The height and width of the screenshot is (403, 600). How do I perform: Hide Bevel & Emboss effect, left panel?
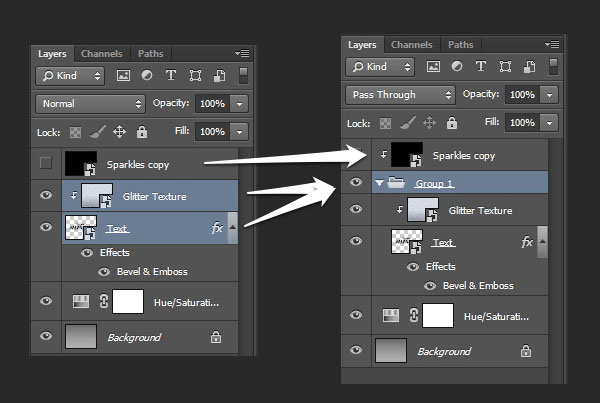tap(104, 272)
